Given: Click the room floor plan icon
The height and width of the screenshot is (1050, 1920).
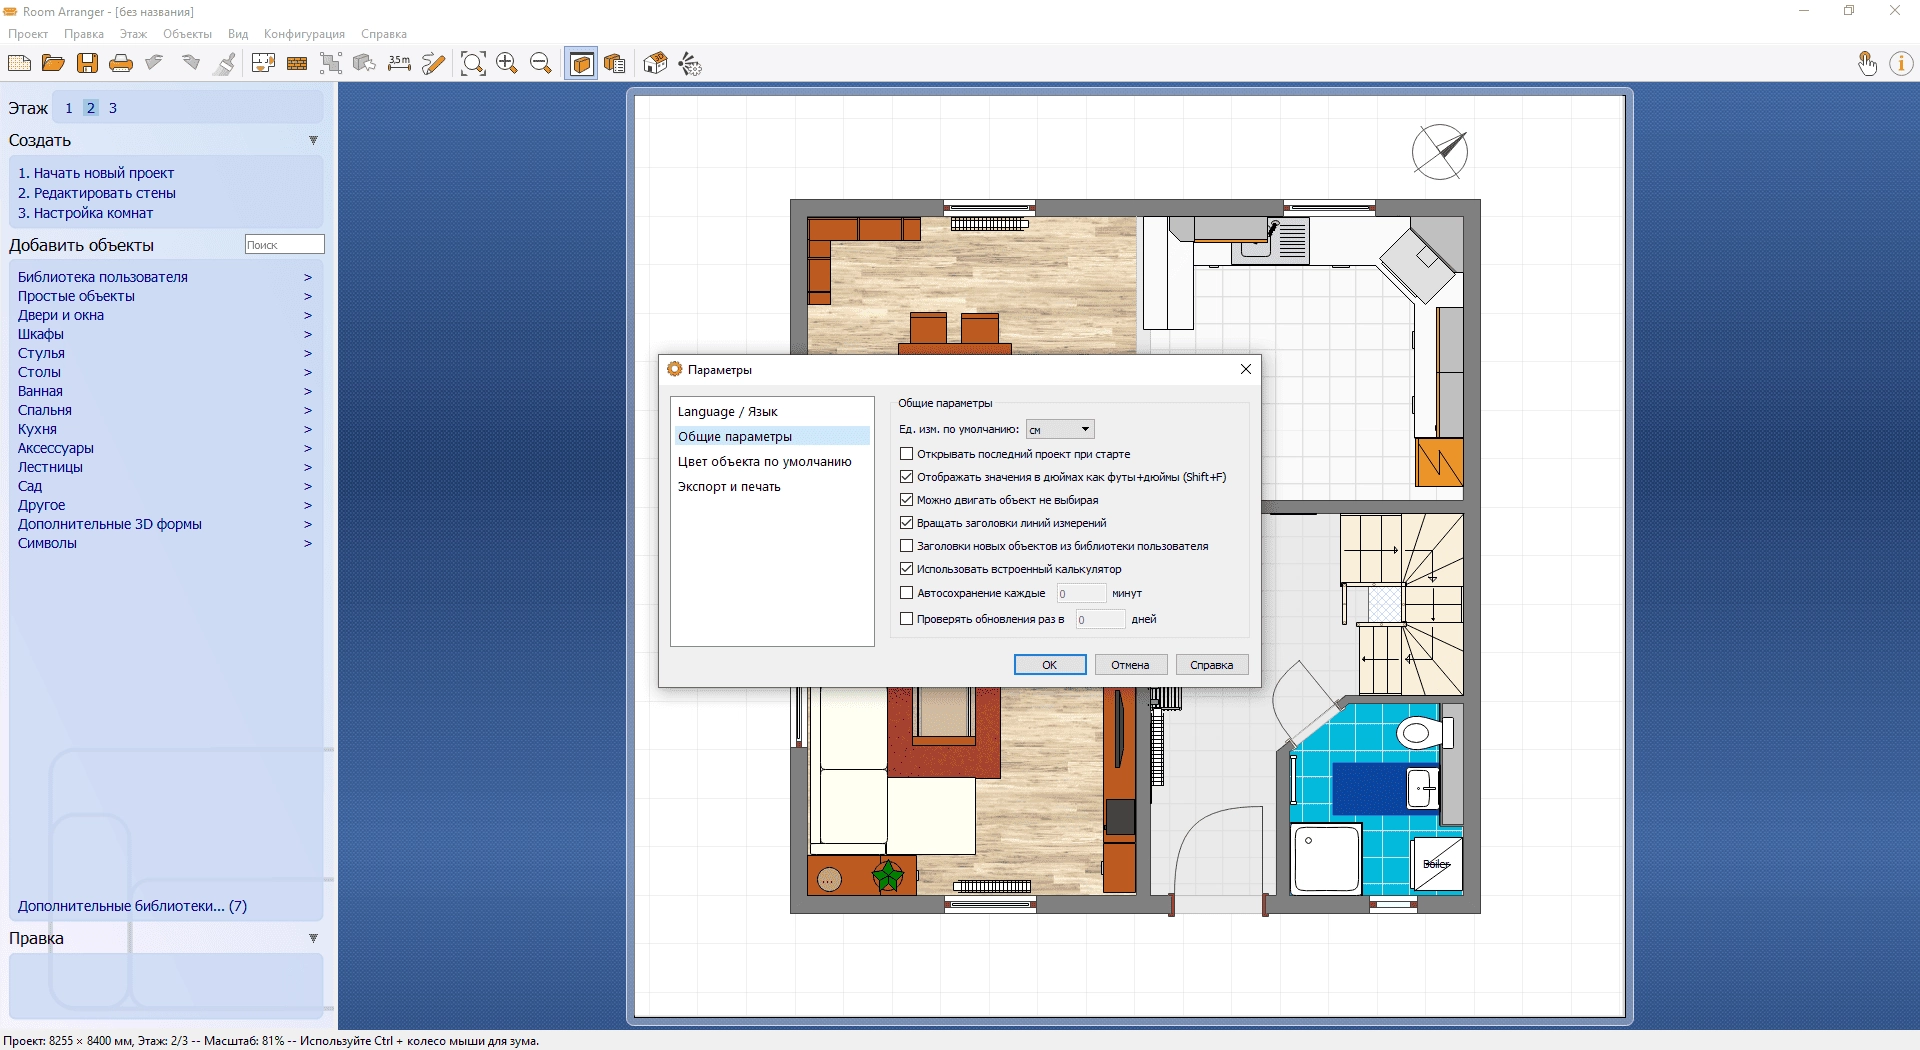Looking at the screenshot, I should (x=263, y=64).
